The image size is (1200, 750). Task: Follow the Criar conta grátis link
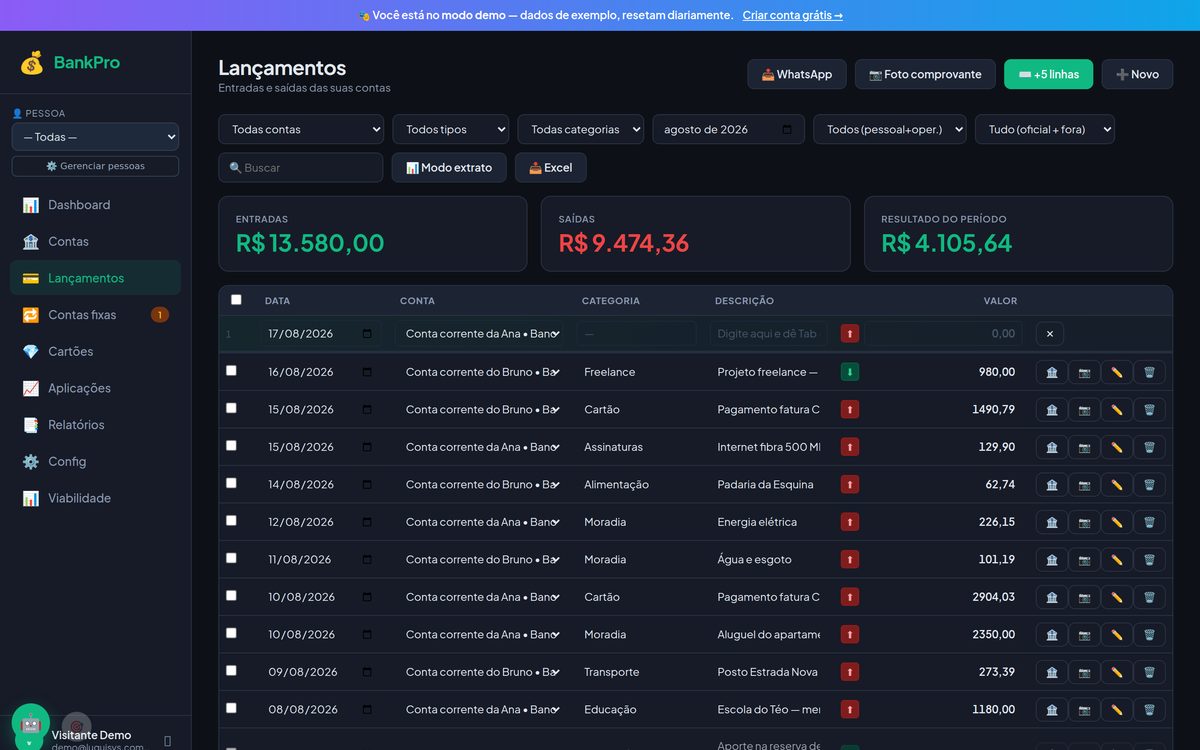[793, 15]
